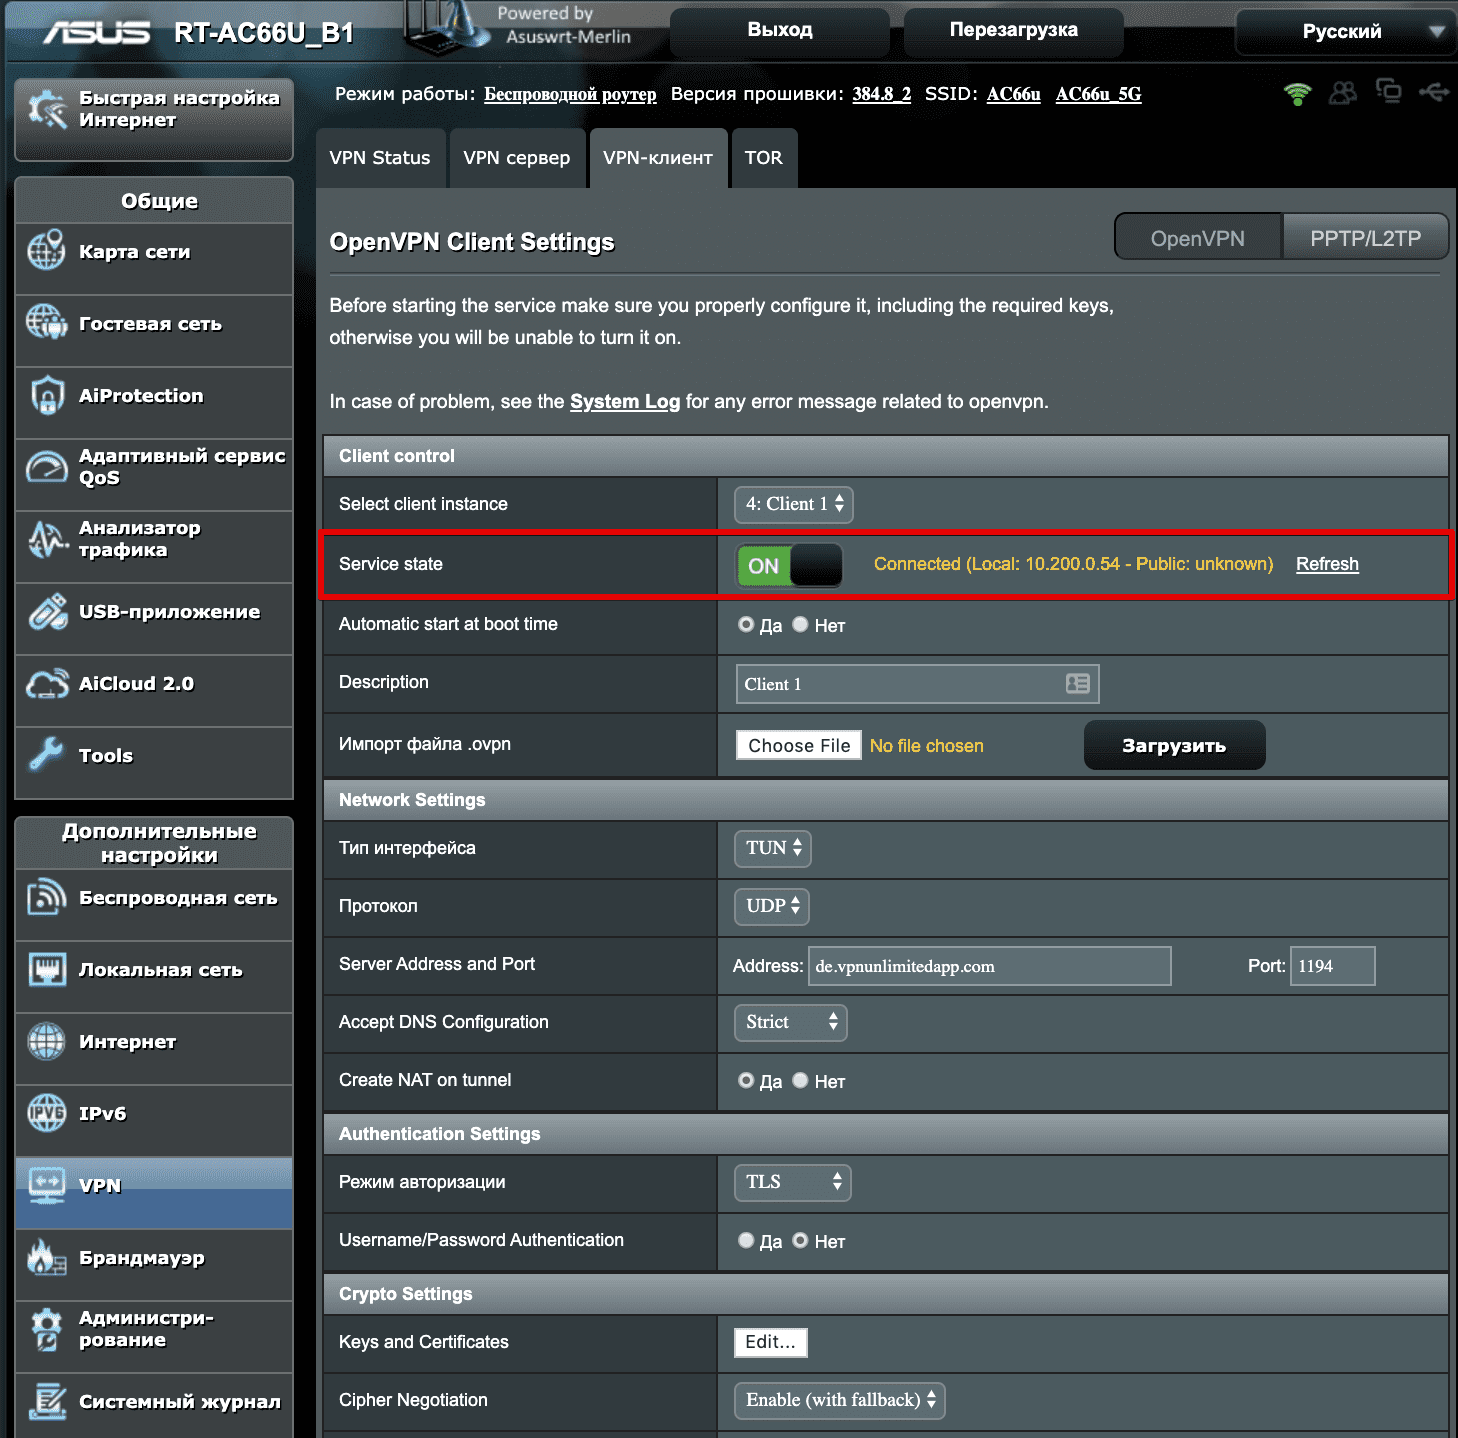
Task: Select Да for Username/Password Authentication
Action: 746,1241
